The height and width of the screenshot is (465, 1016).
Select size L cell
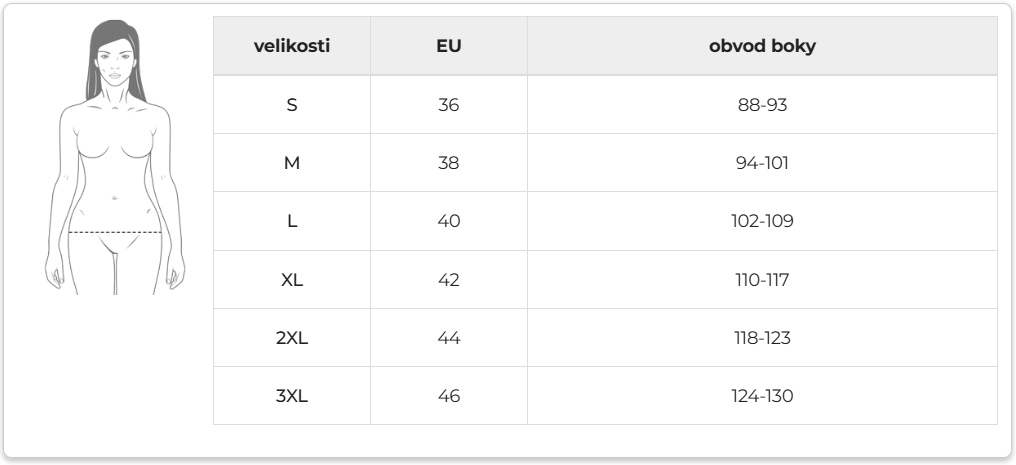coord(292,221)
